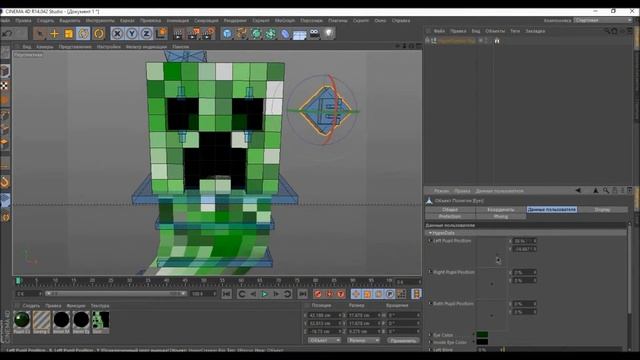Go back in Attribute Manager history
This screenshot has height=360, width=640.
click(x=578, y=191)
